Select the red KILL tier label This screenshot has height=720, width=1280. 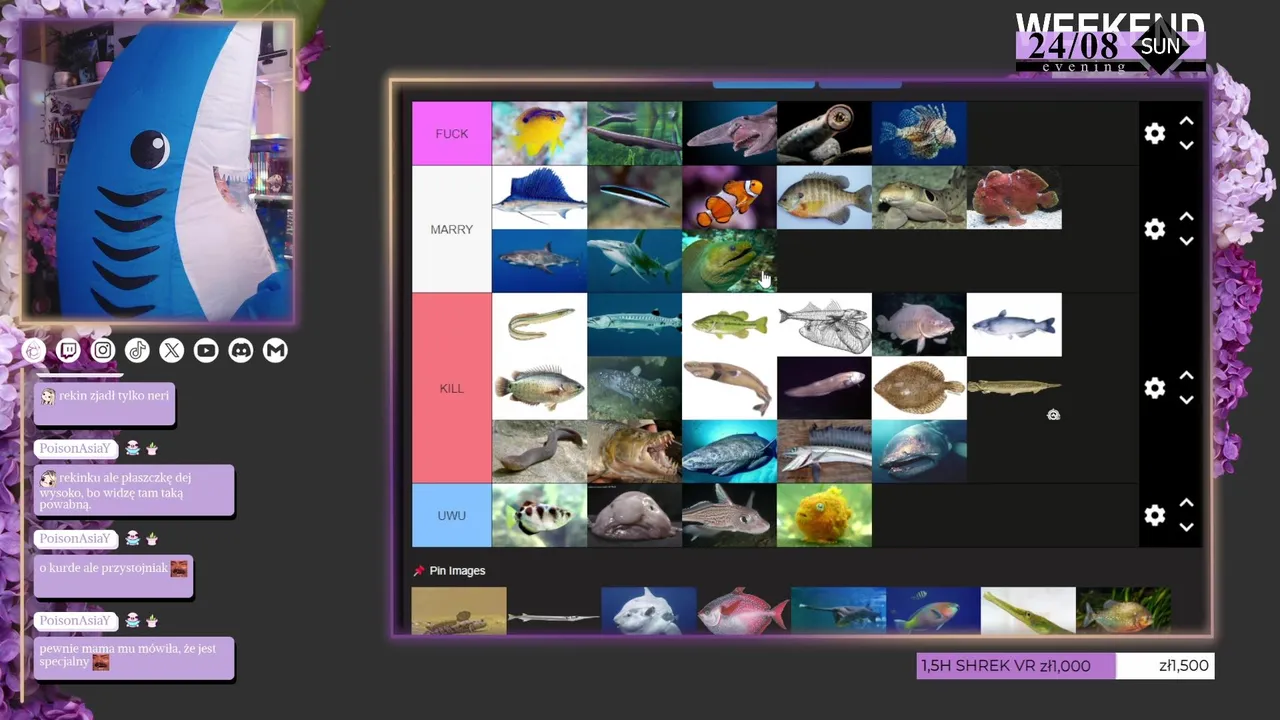point(452,388)
